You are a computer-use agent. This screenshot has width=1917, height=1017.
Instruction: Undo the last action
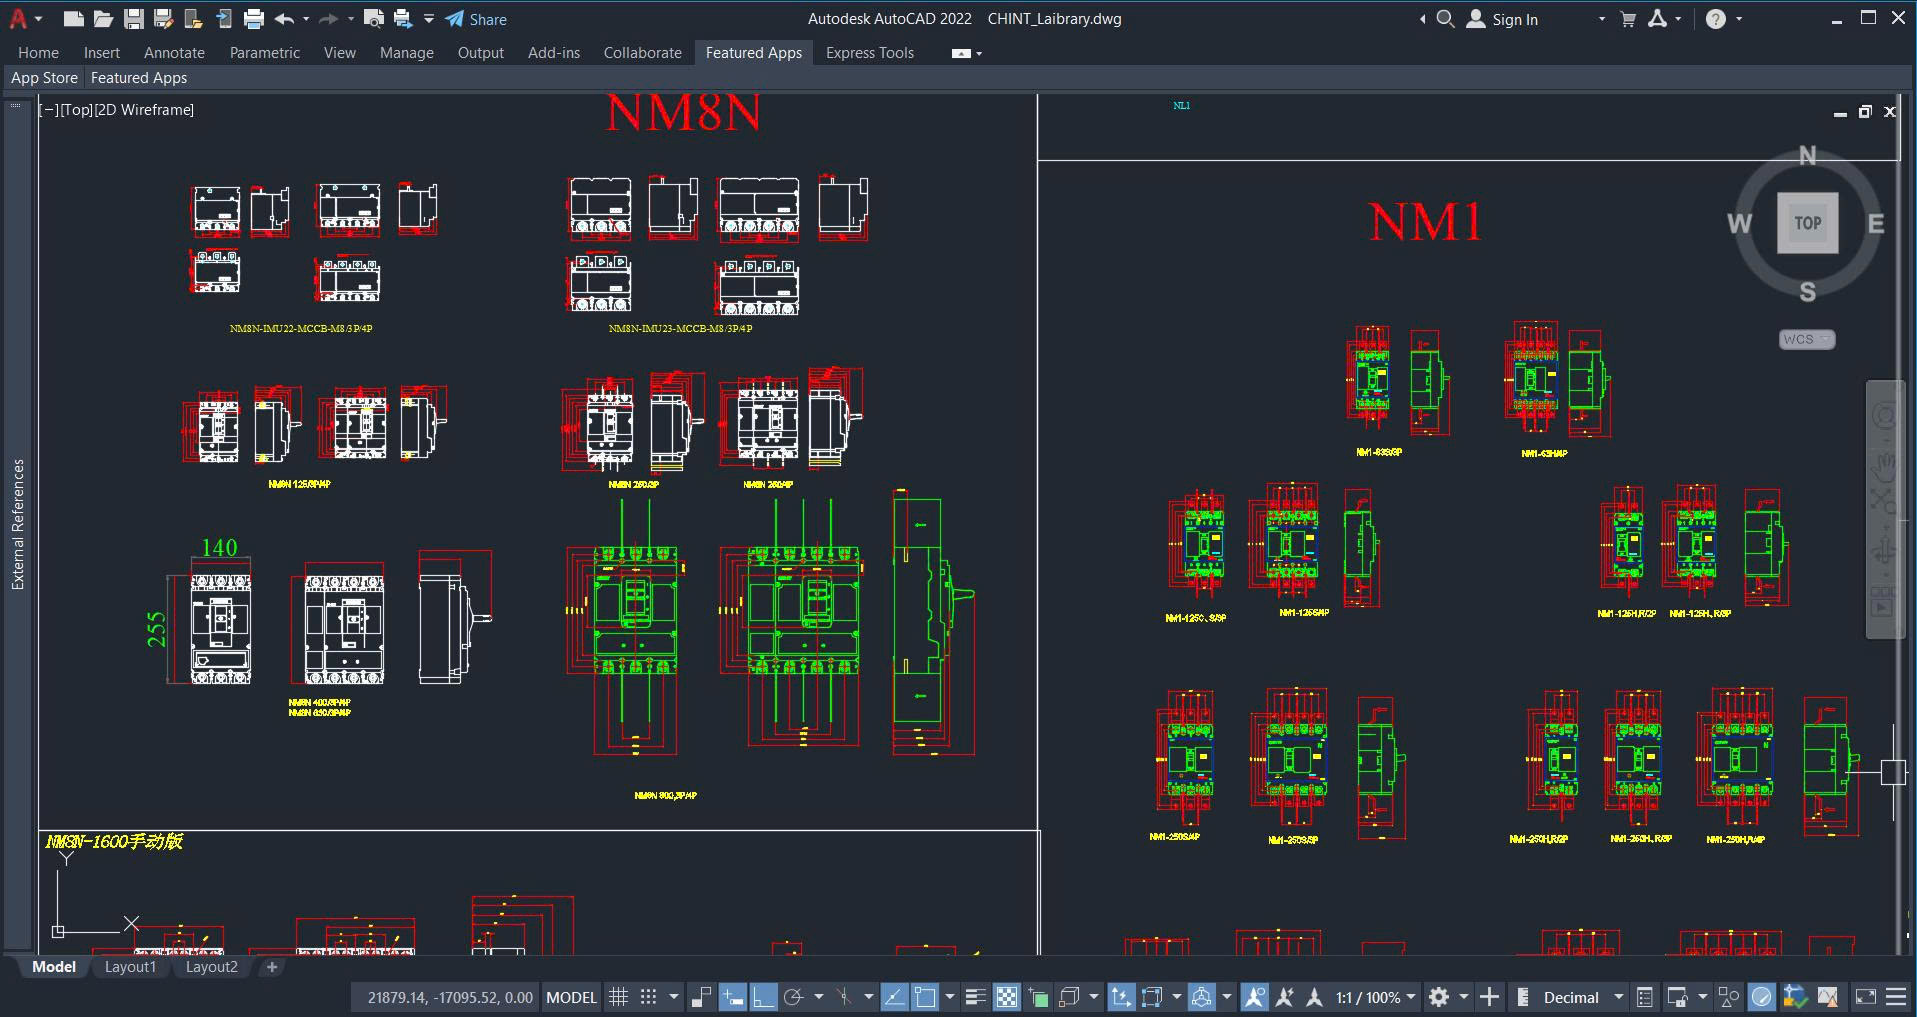(284, 19)
